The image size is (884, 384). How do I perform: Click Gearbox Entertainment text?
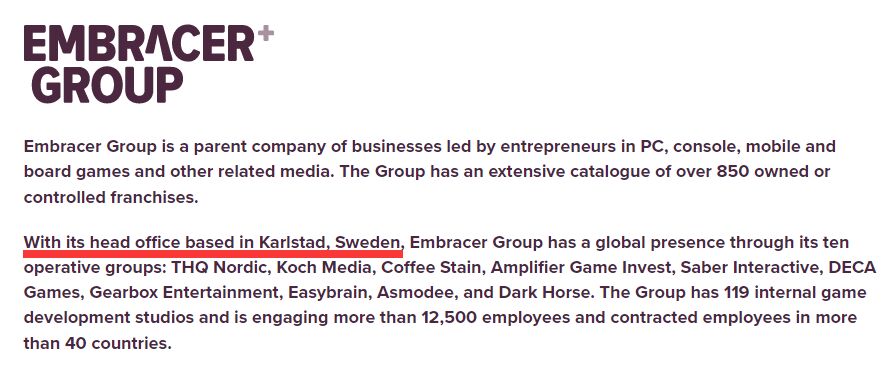pyautogui.click(x=185, y=293)
